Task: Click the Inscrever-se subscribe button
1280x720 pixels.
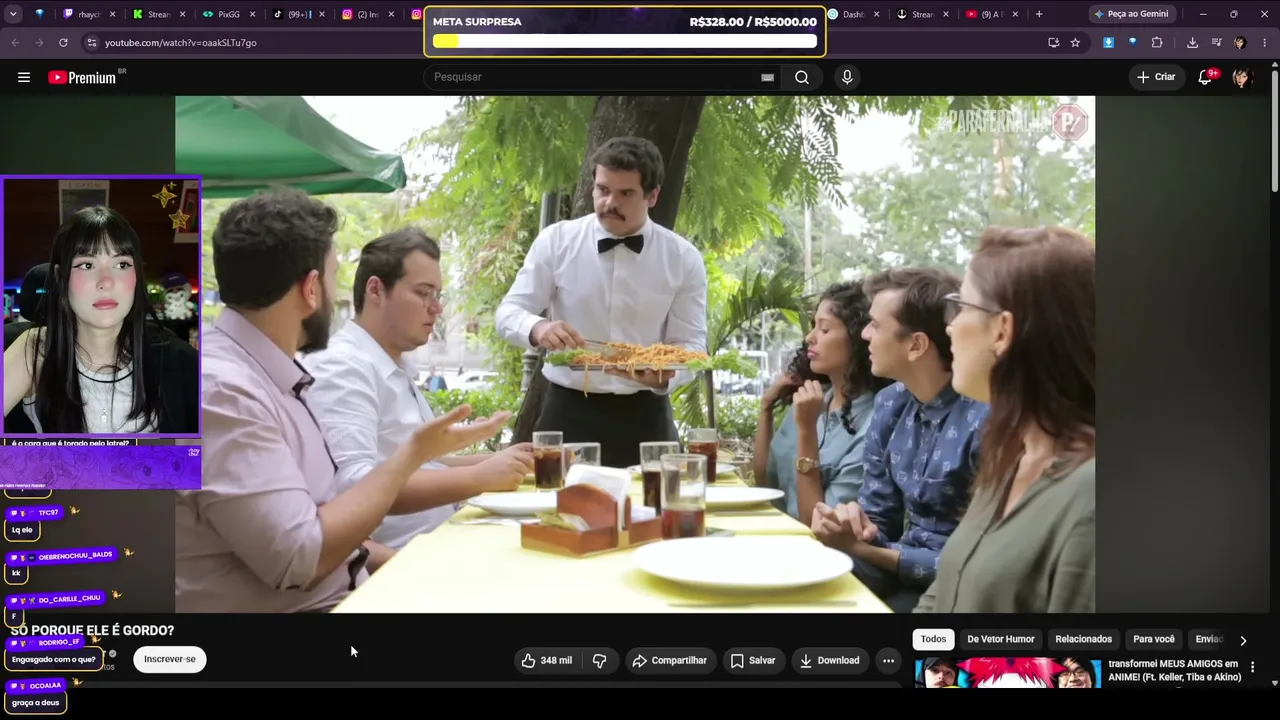Action: coord(170,659)
